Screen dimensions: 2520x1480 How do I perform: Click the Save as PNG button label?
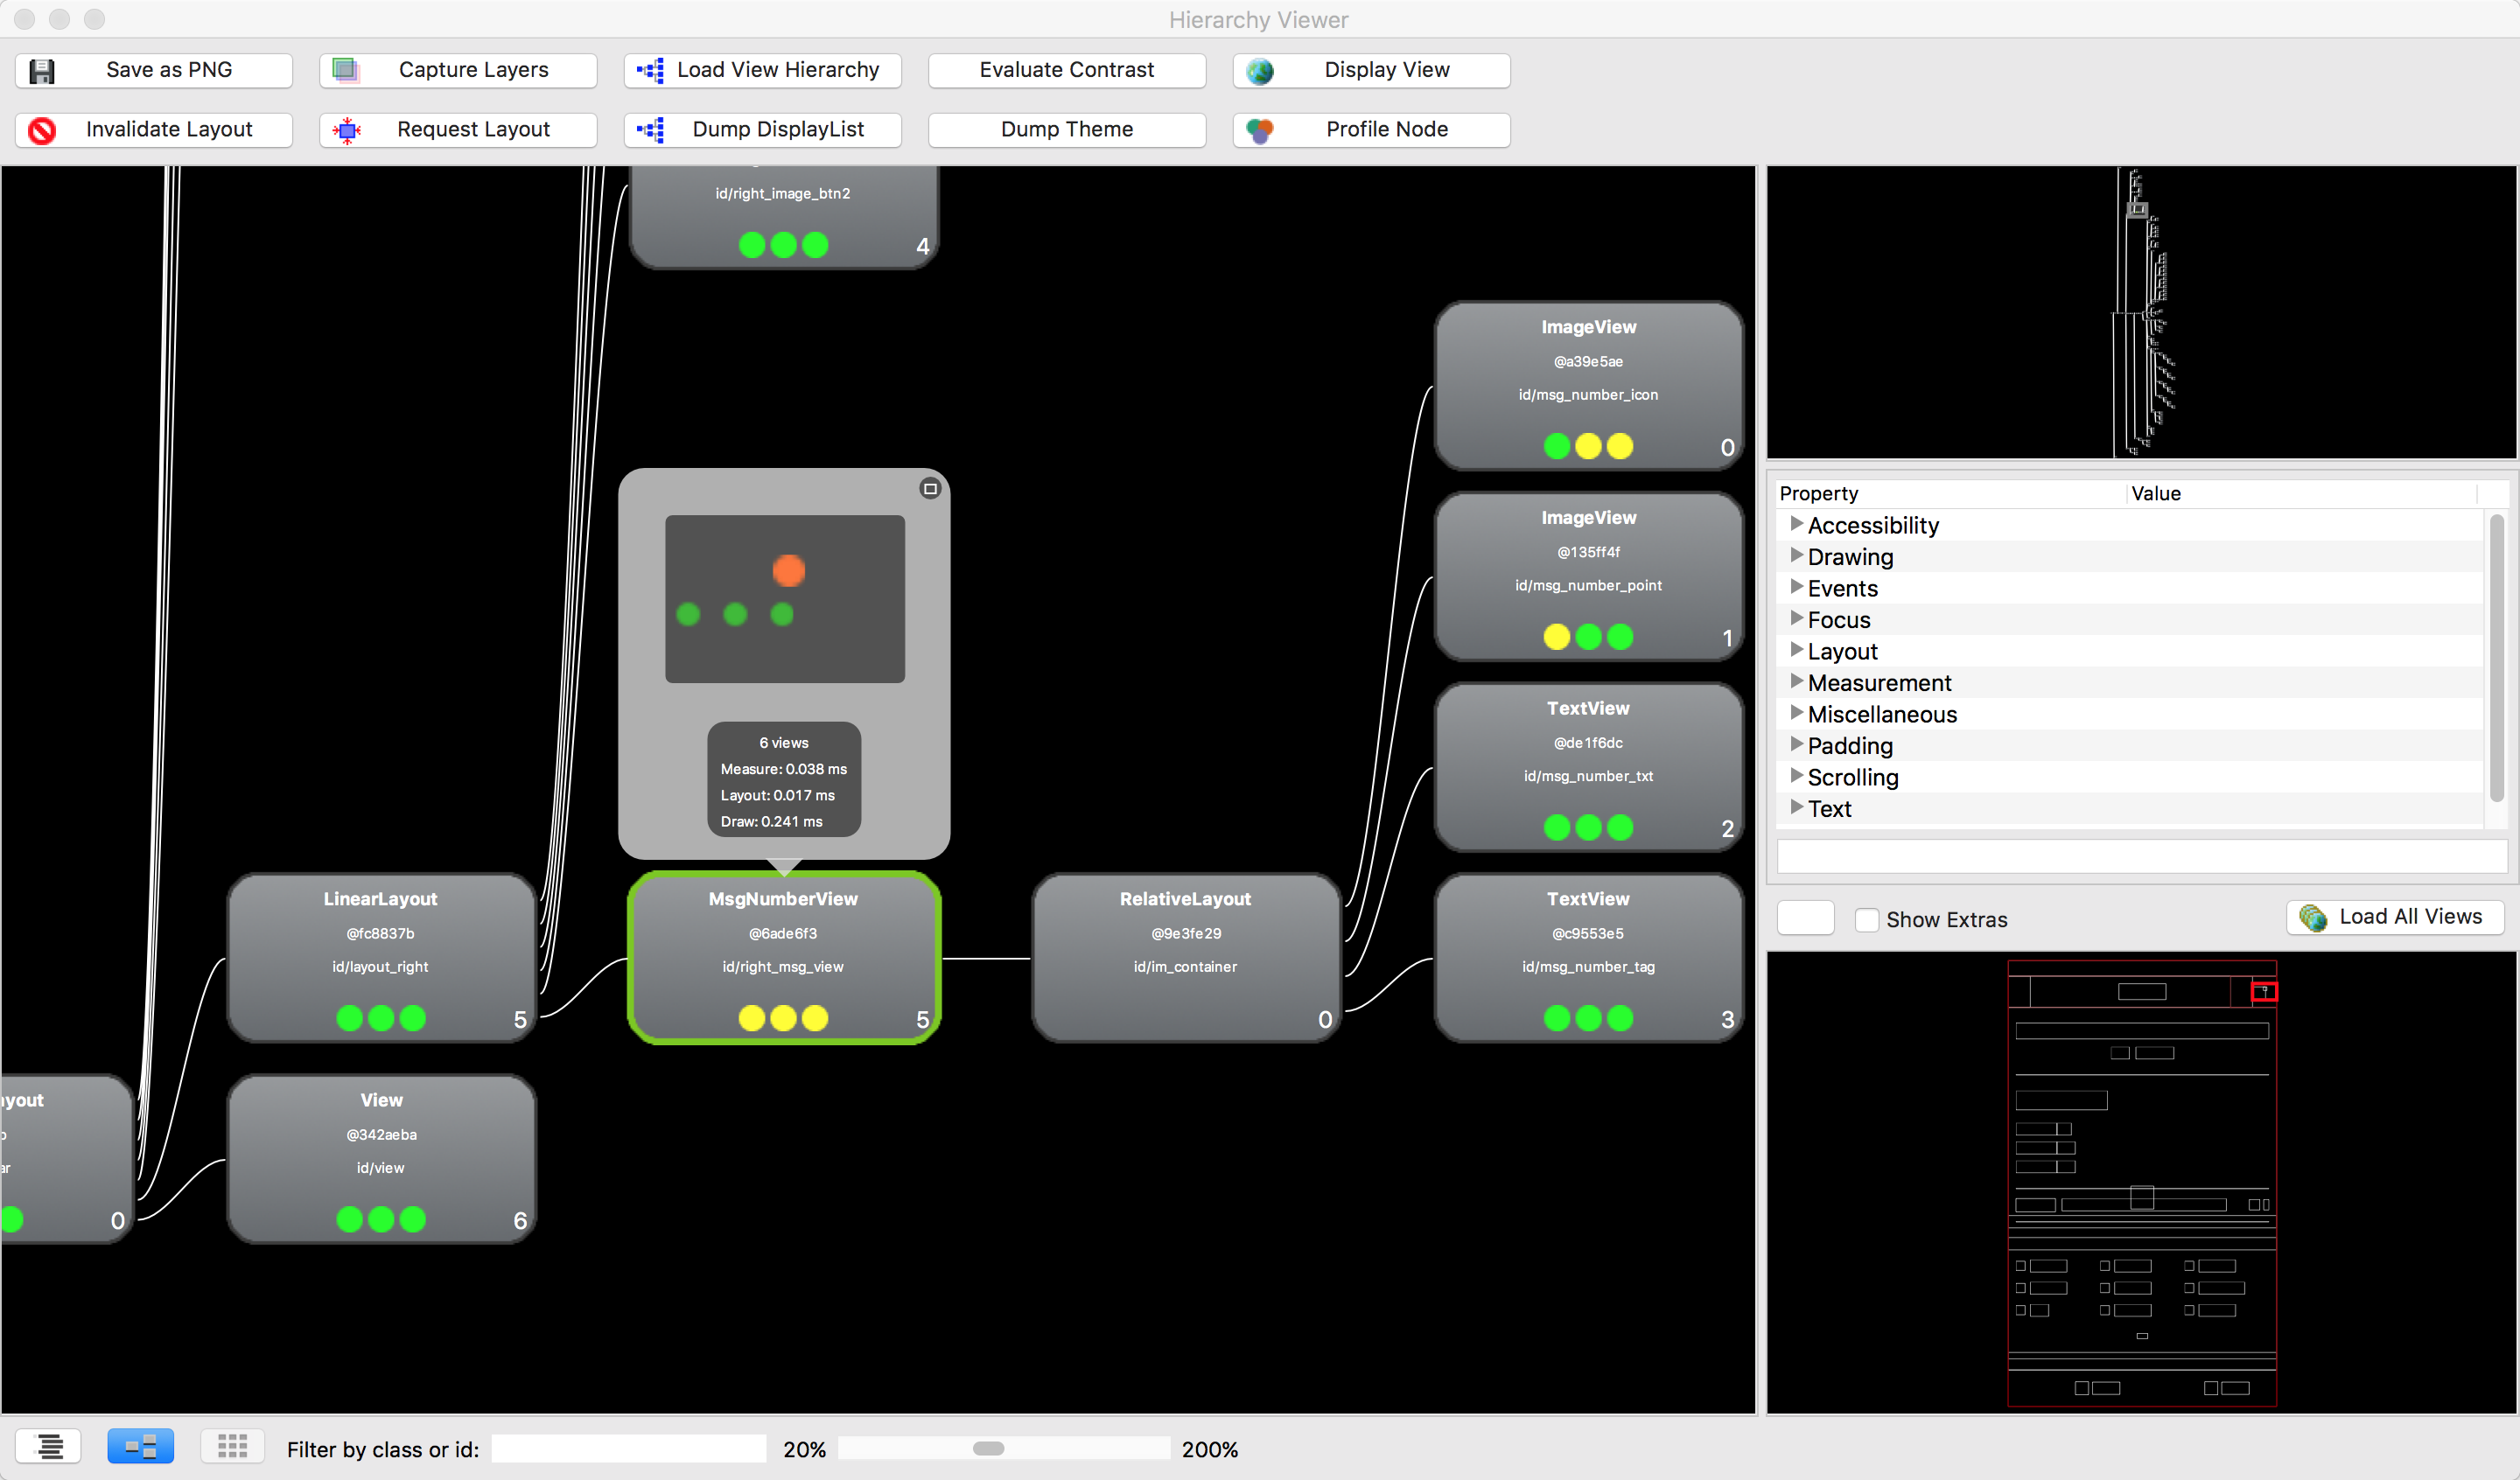169,70
